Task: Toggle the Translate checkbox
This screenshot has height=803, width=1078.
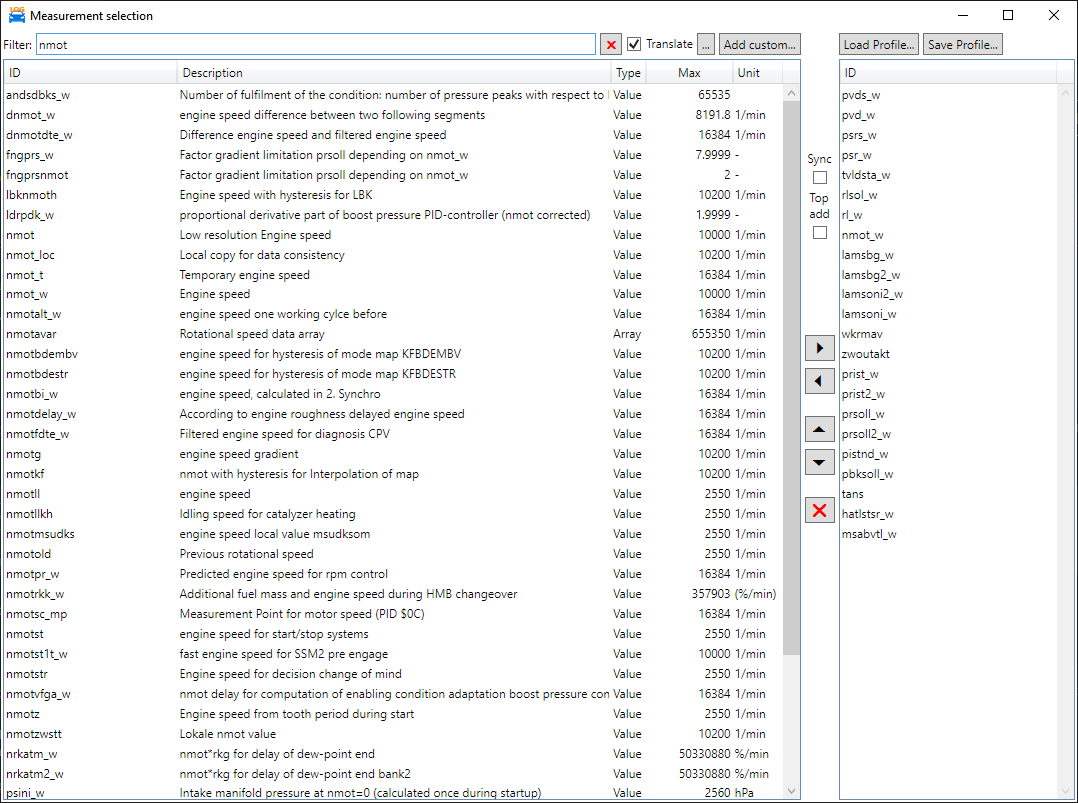Action: [x=634, y=44]
